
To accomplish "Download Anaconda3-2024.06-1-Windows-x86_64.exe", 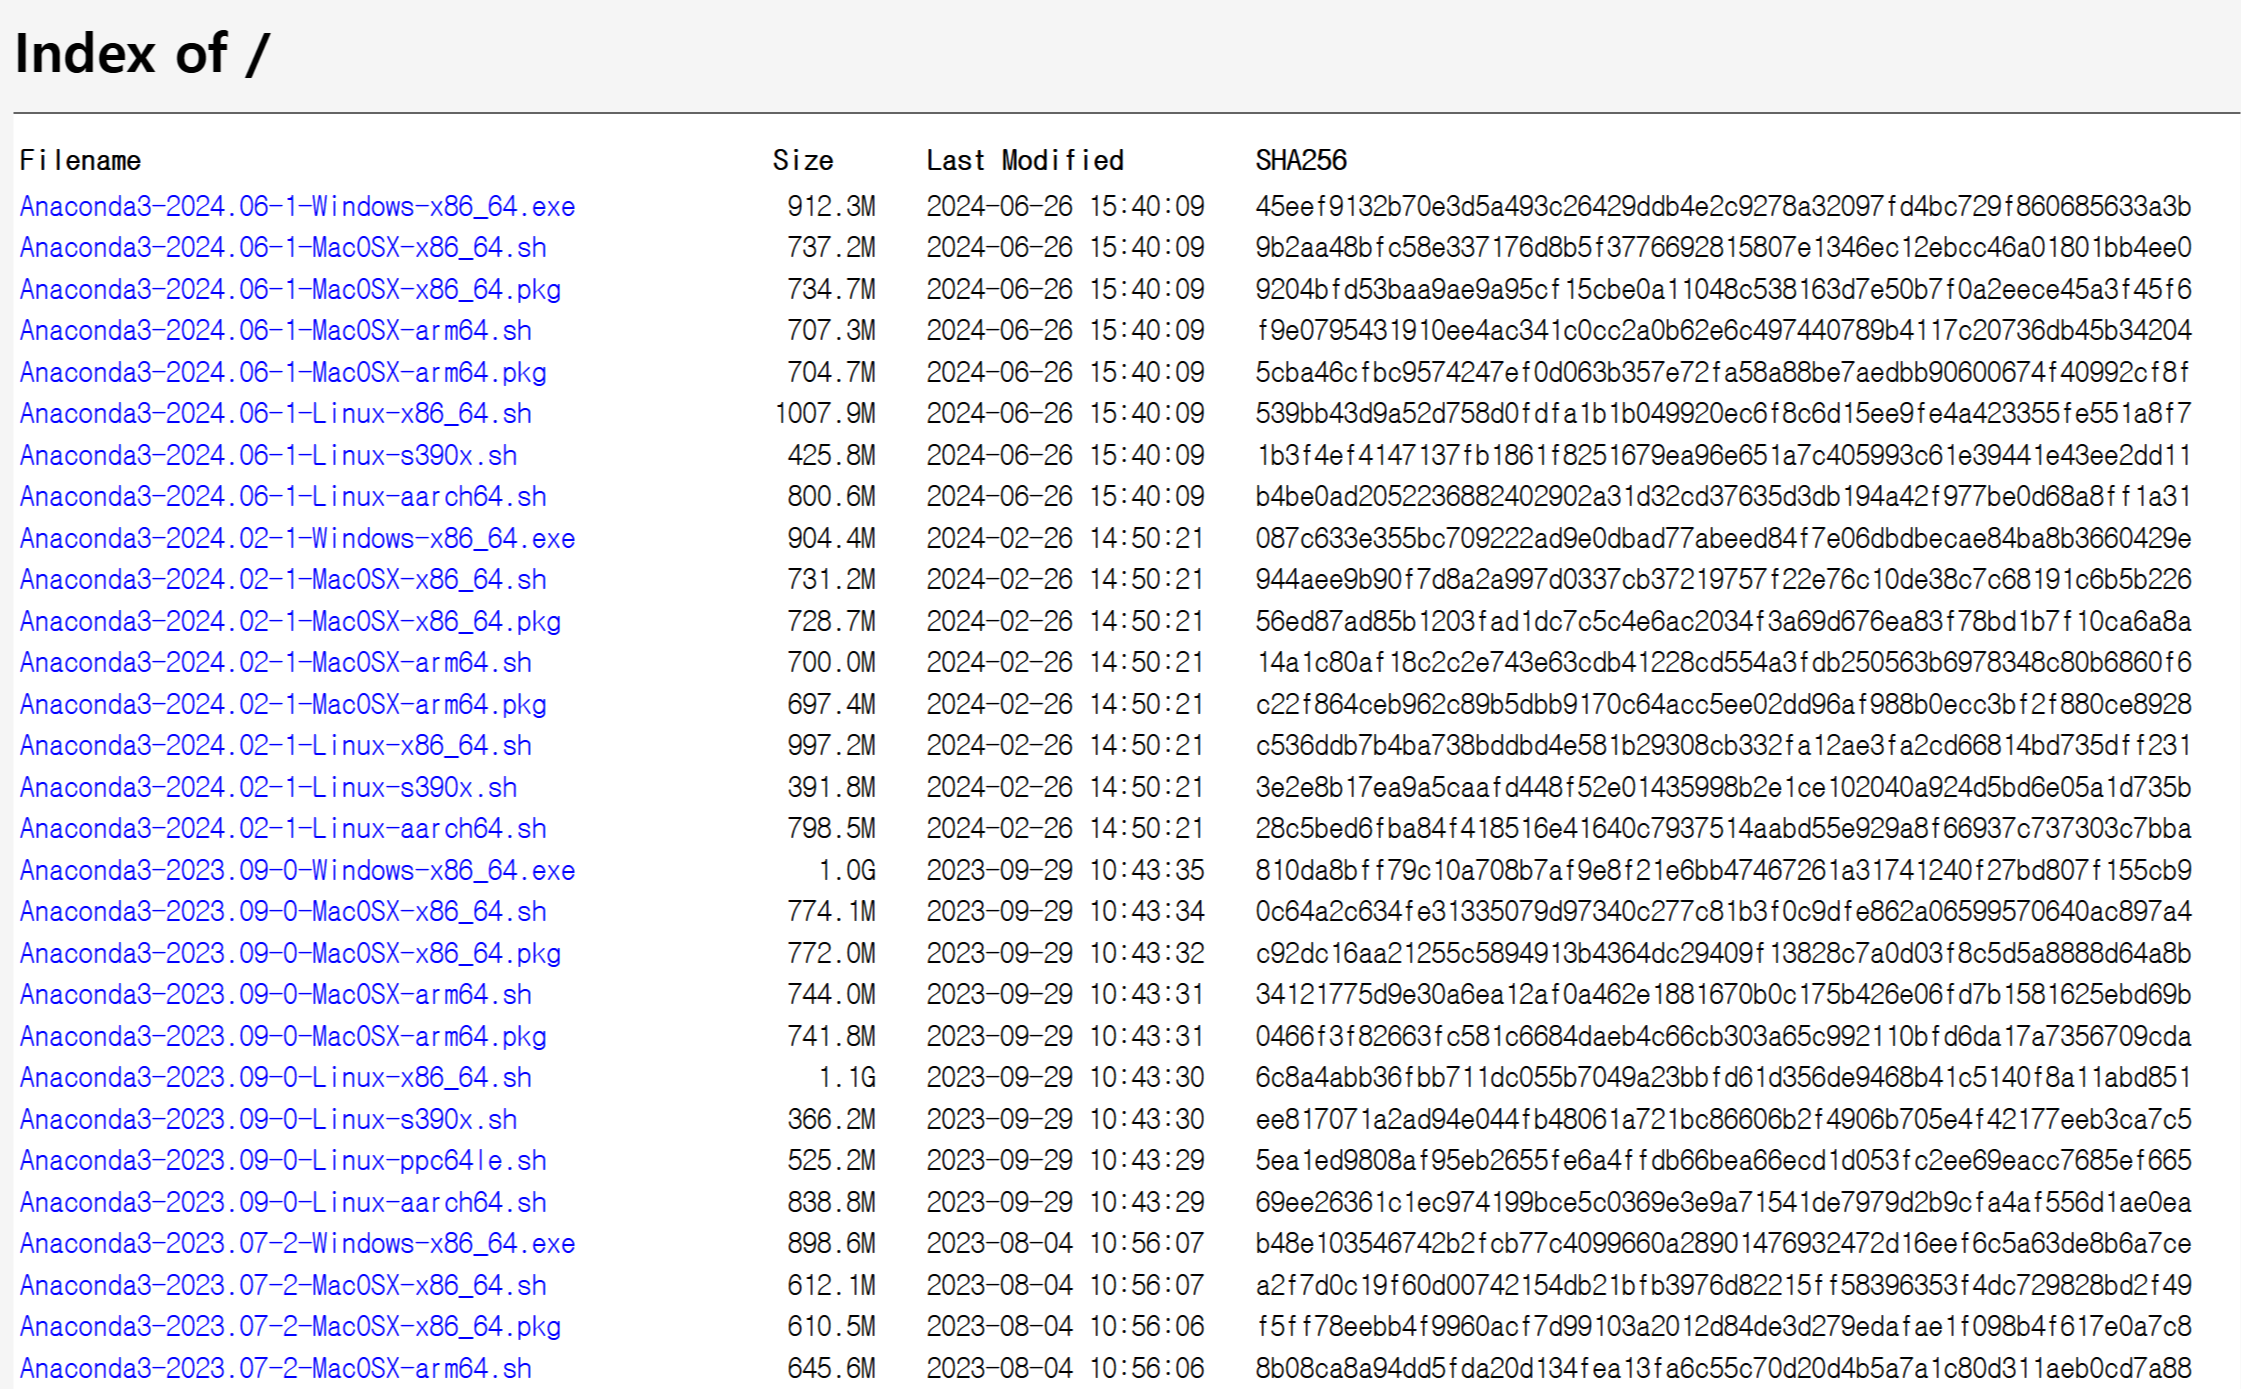I will point(297,207).
